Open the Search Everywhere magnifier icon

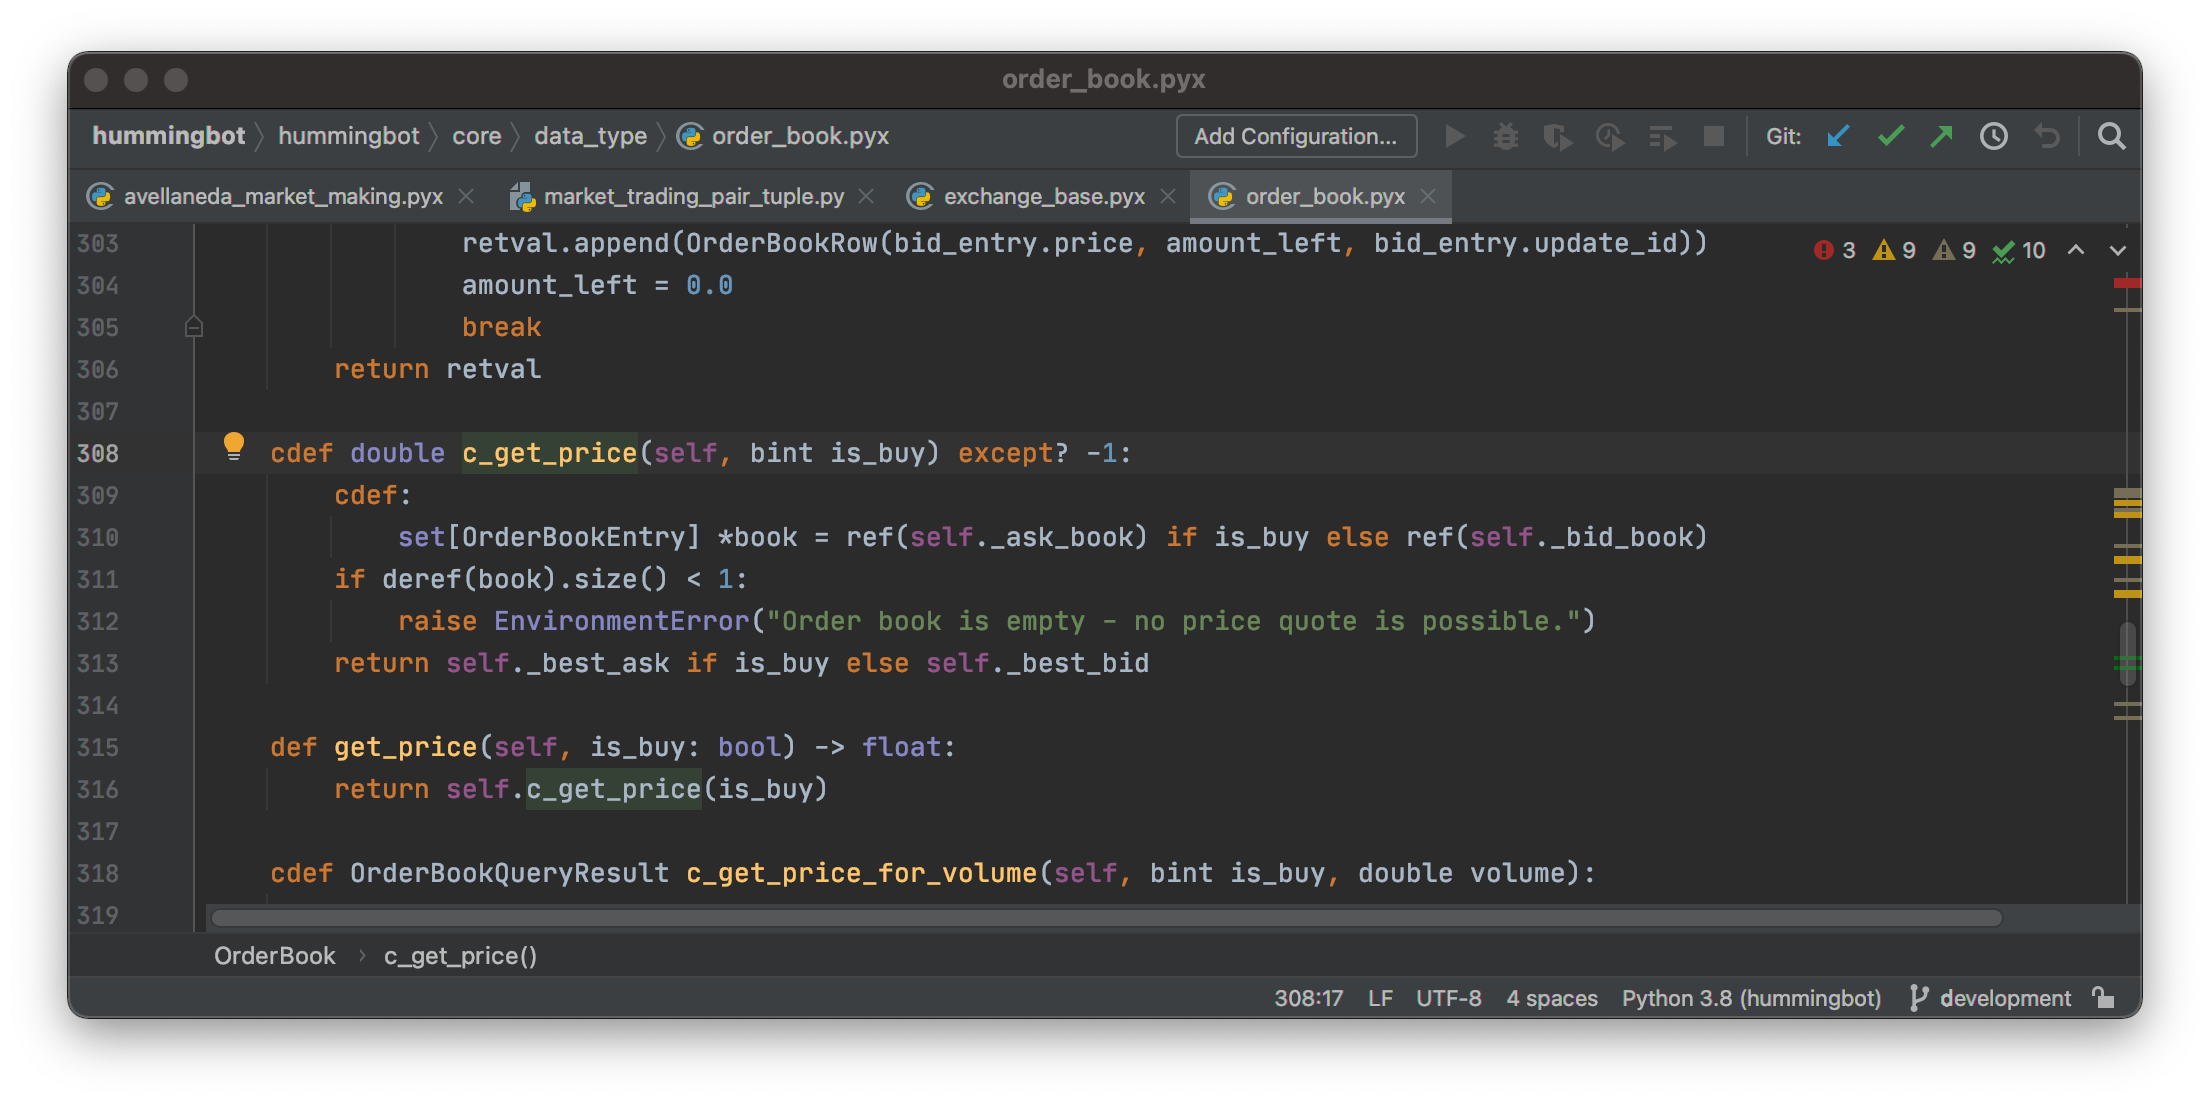point(2111,136)
